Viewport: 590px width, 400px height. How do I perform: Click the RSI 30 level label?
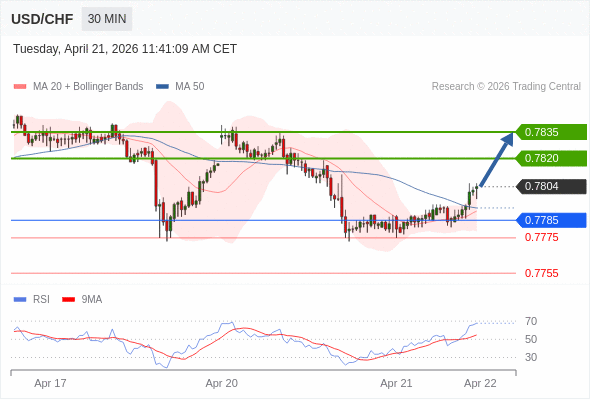(531, 357)
